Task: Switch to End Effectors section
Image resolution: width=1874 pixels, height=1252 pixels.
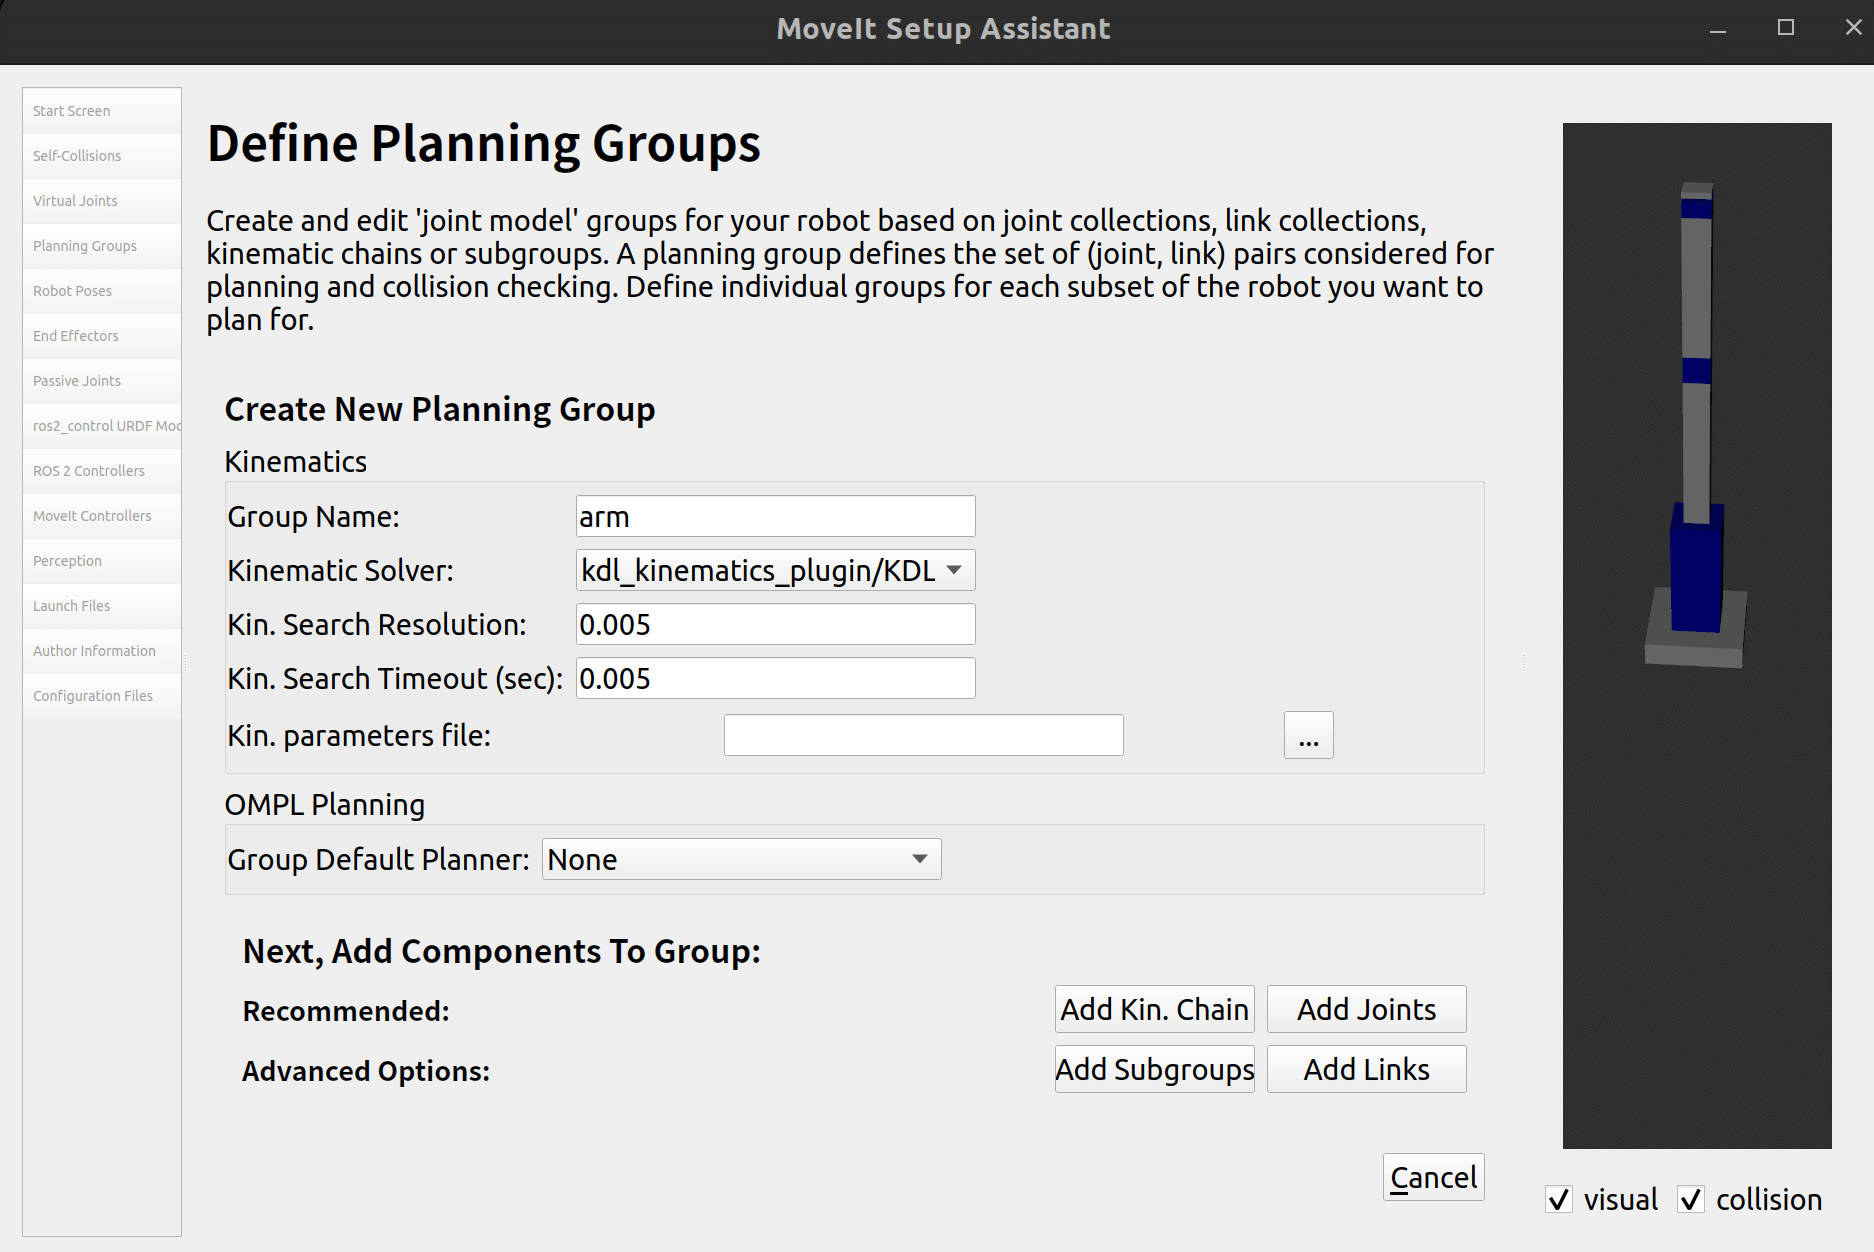Action: (76, 336)
